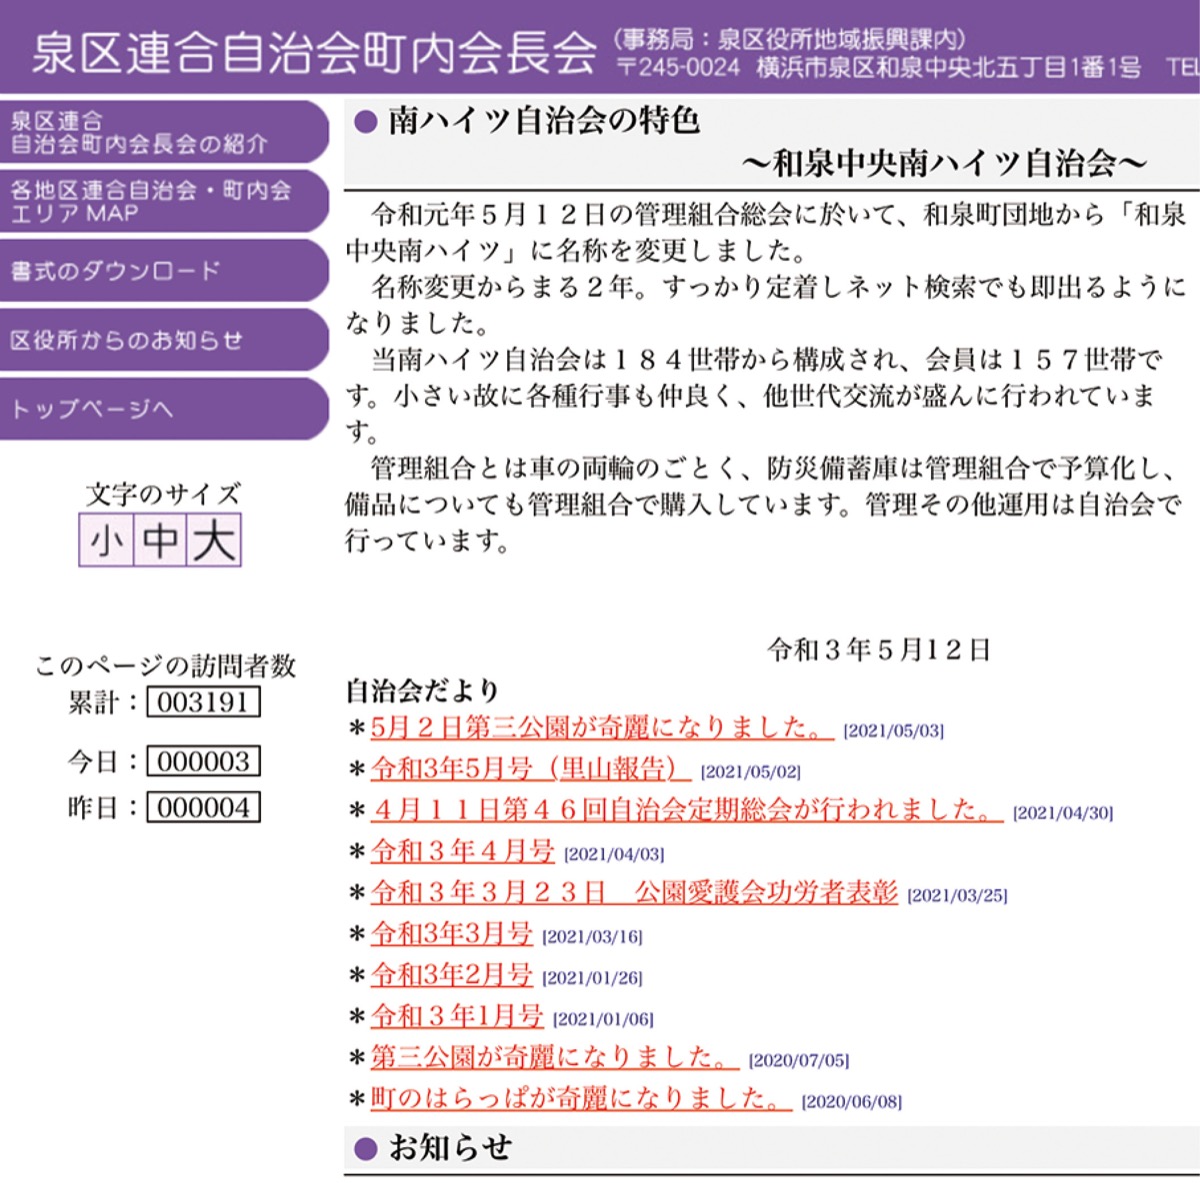Open 町のはらっぱが奇麗になりました。 link
This screenshot has width=1200, height=1183.
pos(580,1098)
